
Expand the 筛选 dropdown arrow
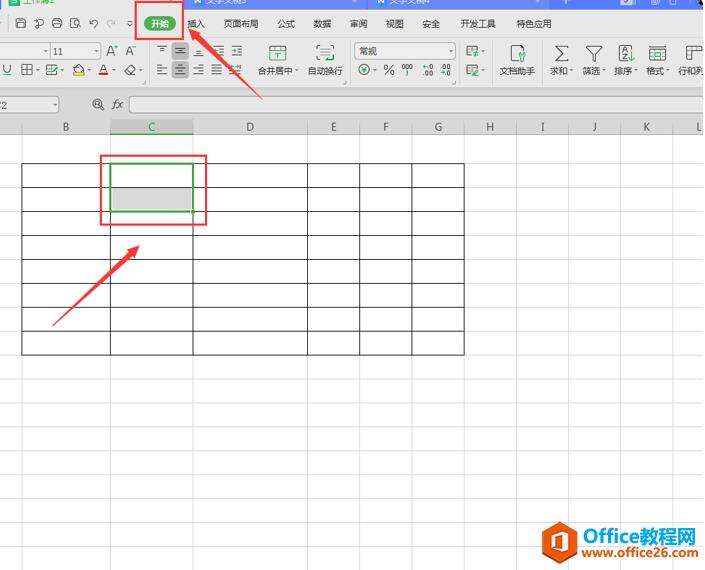click(x=604, y=71)
